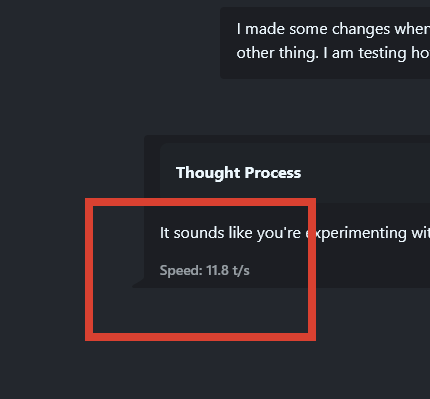This screenshot has height=399, width=430.
Task: Click the Thought Process panel beside its title
Action: click(x=367, y=173)
